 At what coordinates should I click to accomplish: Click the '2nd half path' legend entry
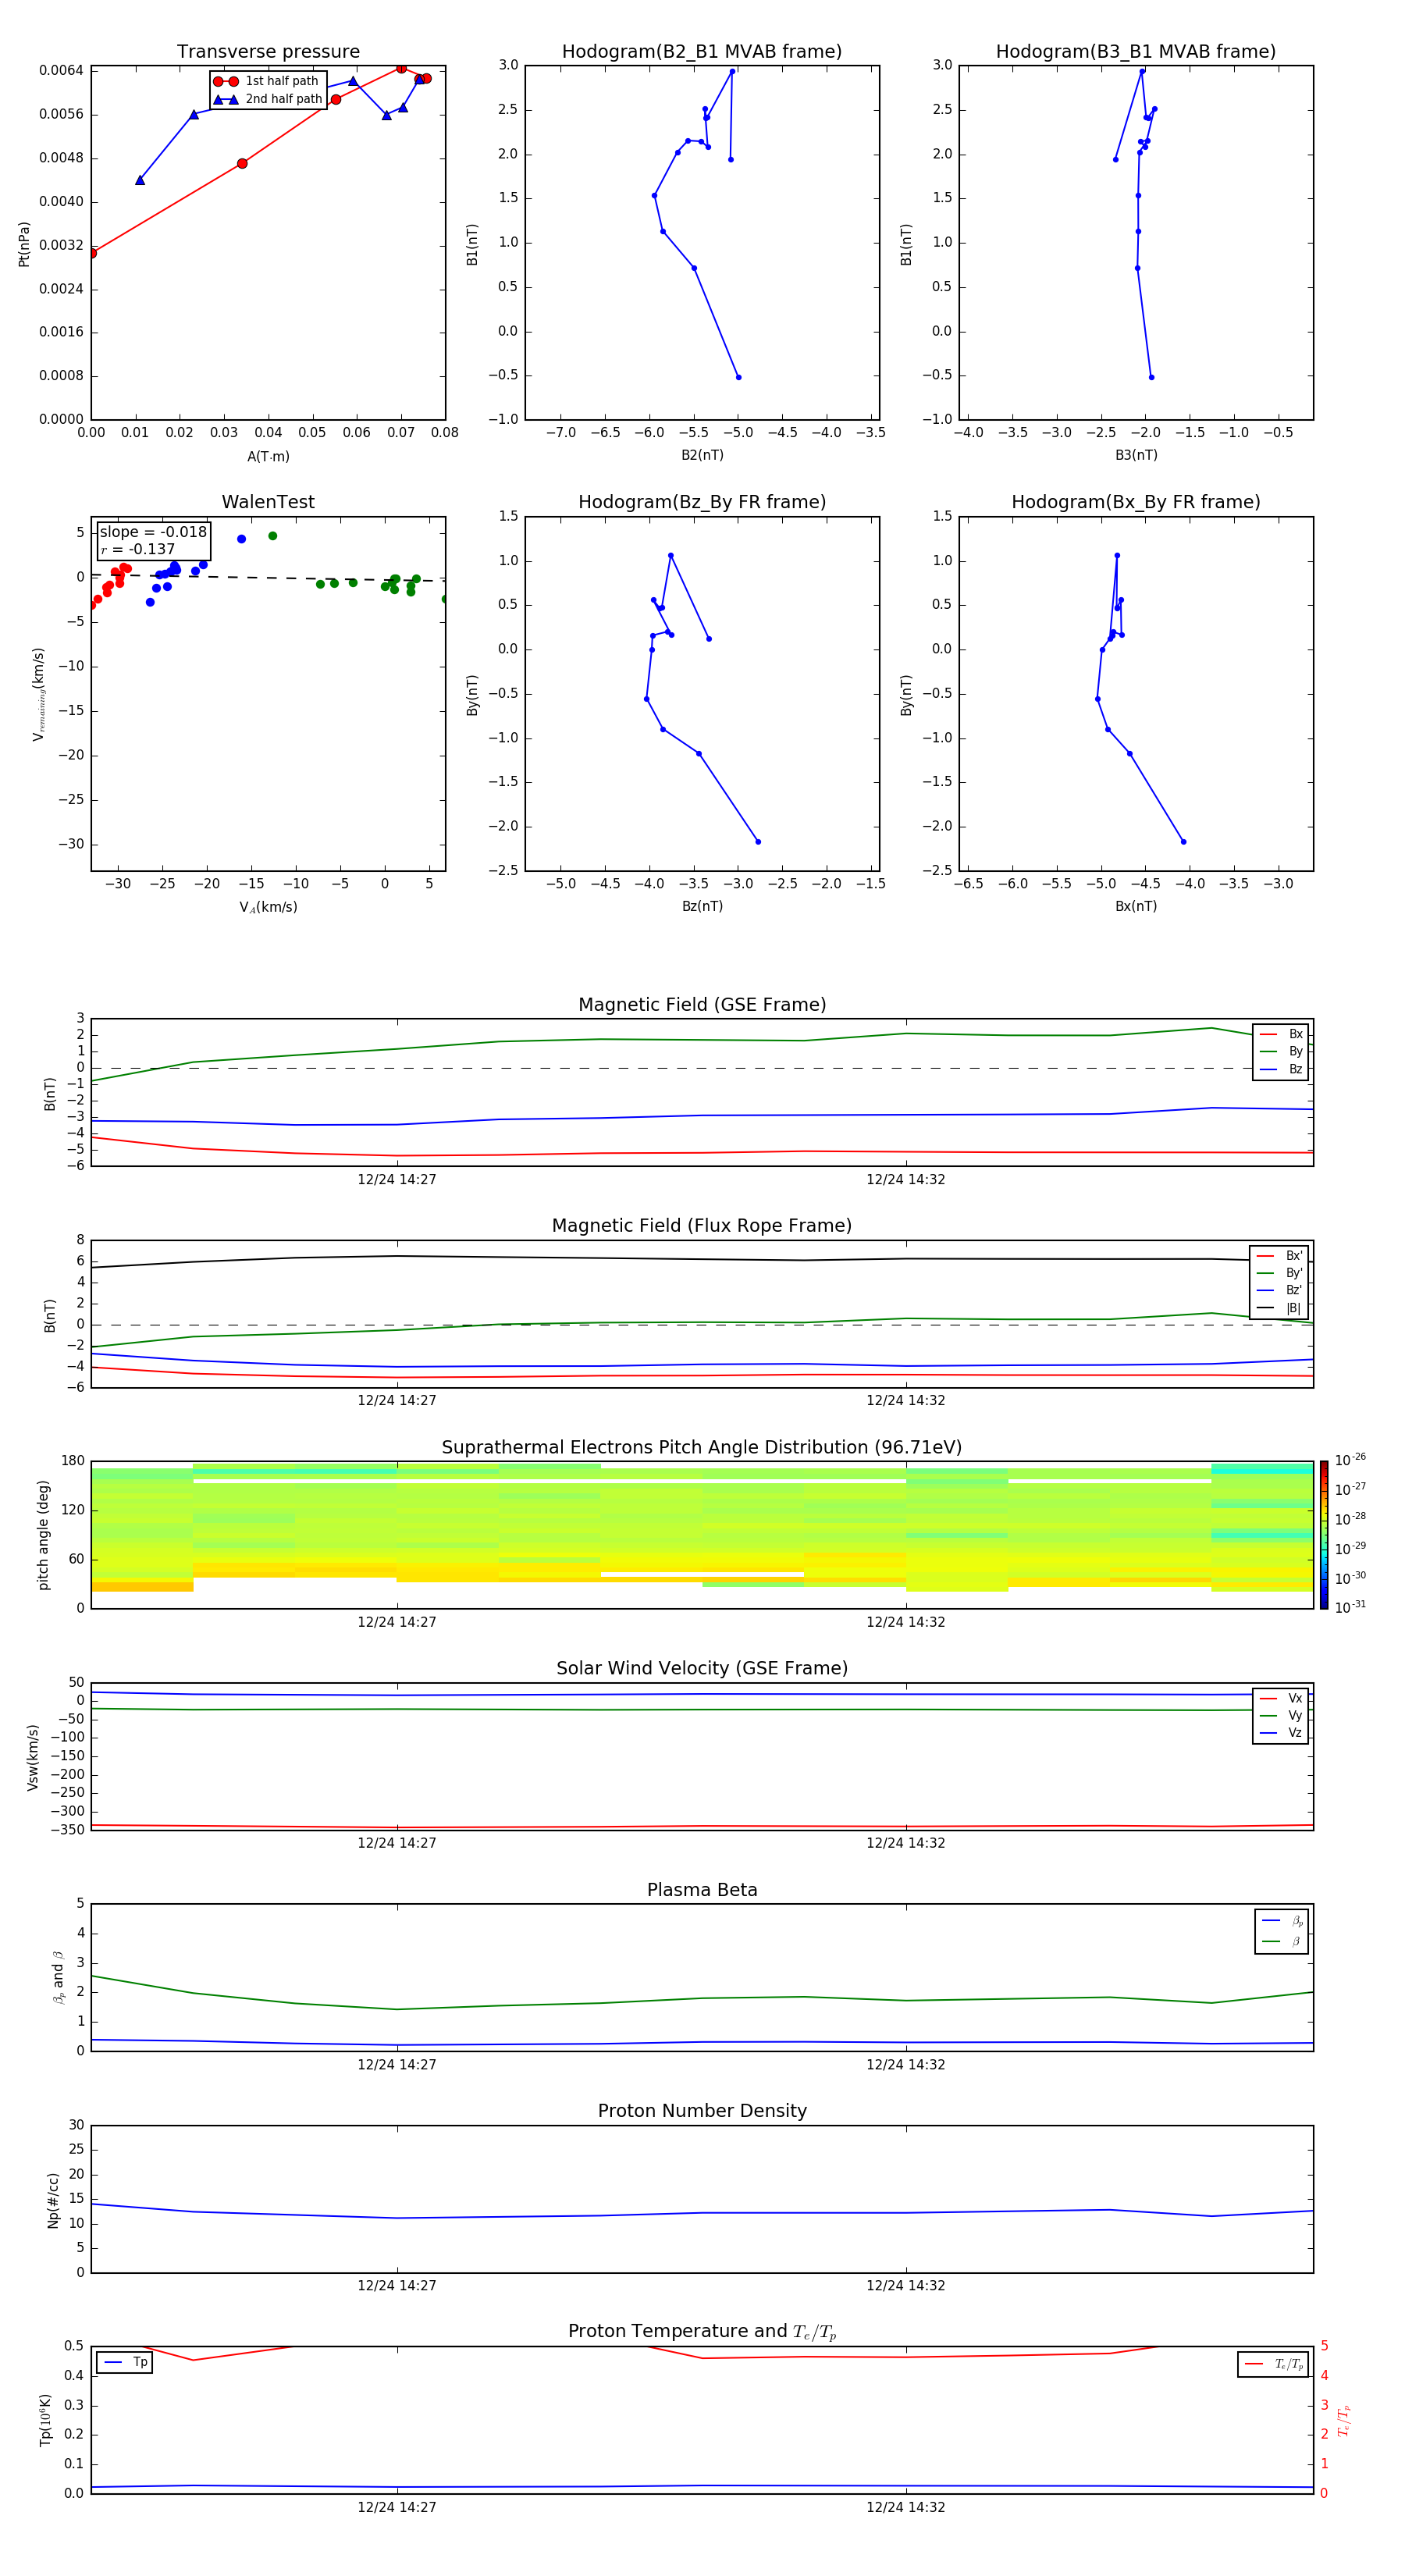coord(268,99)
